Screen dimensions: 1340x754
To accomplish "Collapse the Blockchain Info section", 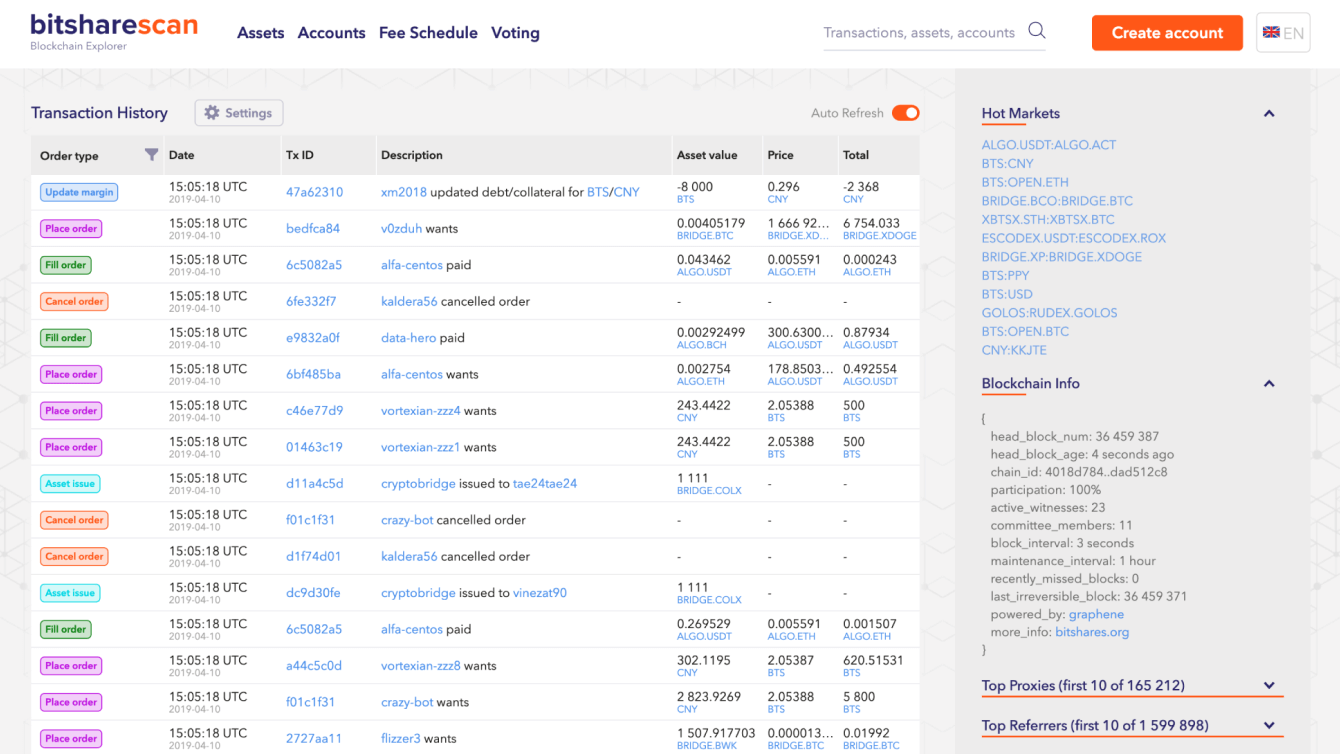I will click(x=1269, y=383).
